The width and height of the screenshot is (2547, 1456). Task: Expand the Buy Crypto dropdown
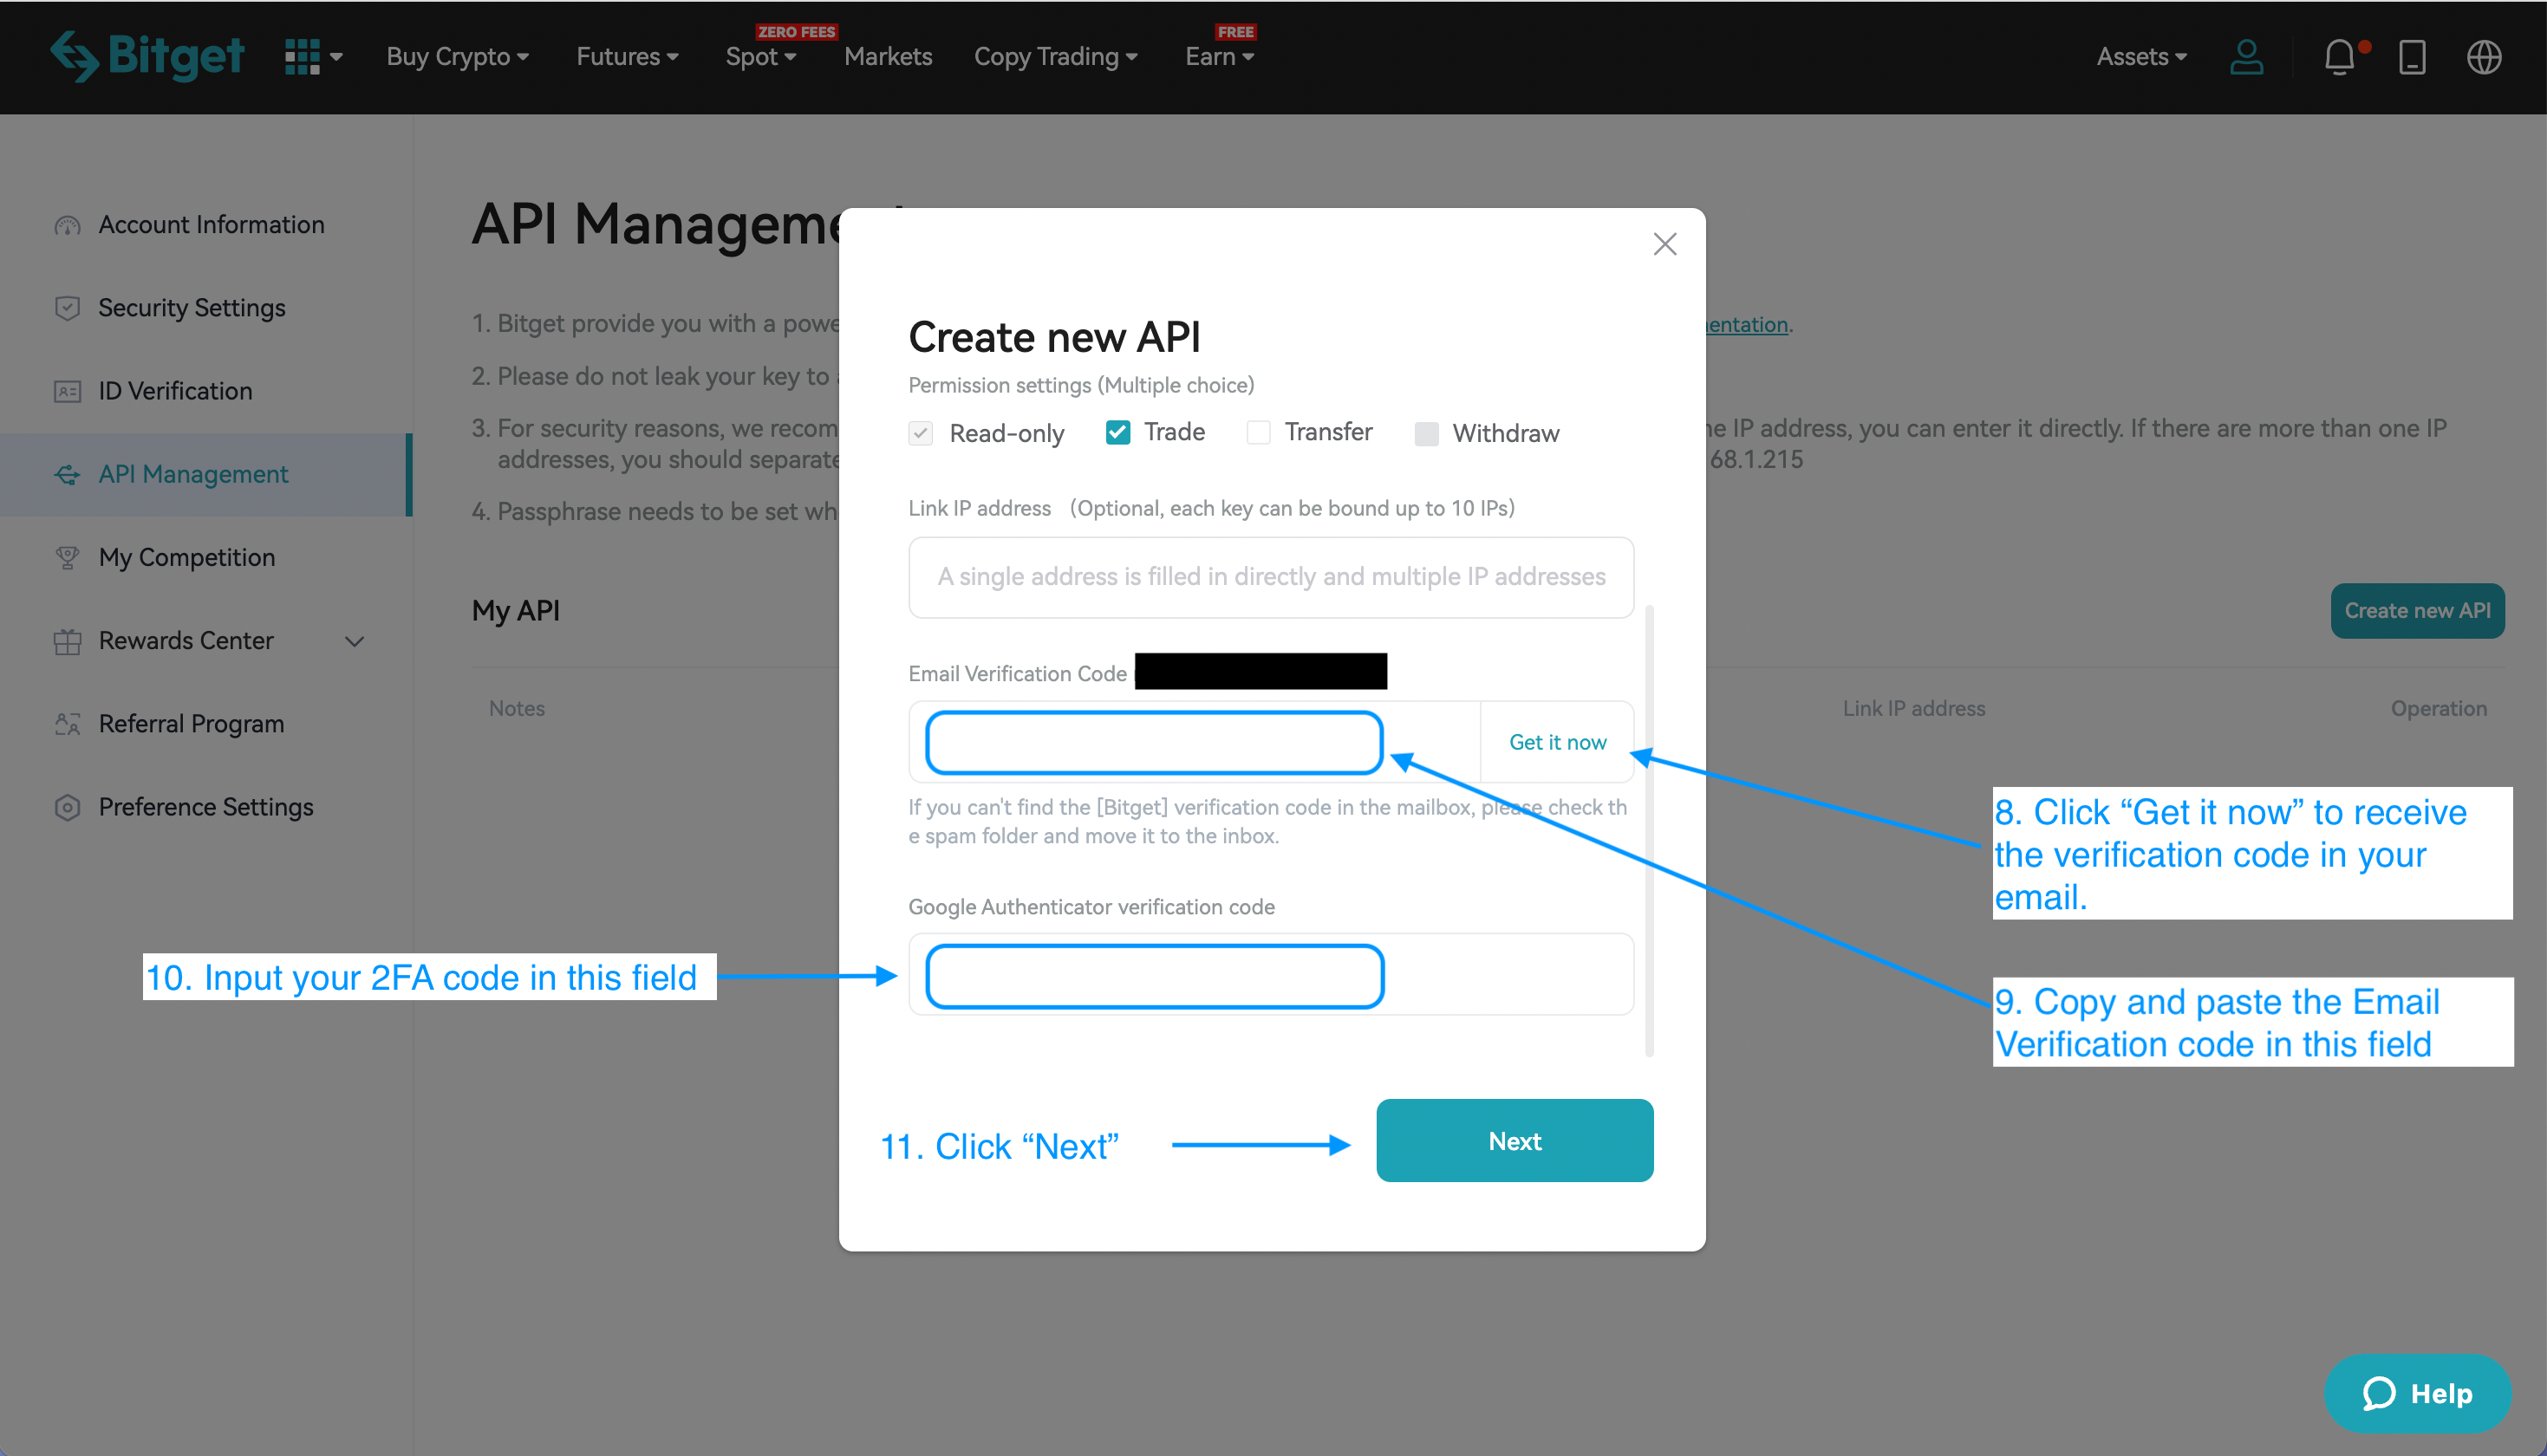pyautogui.click(x=458, y=57)
